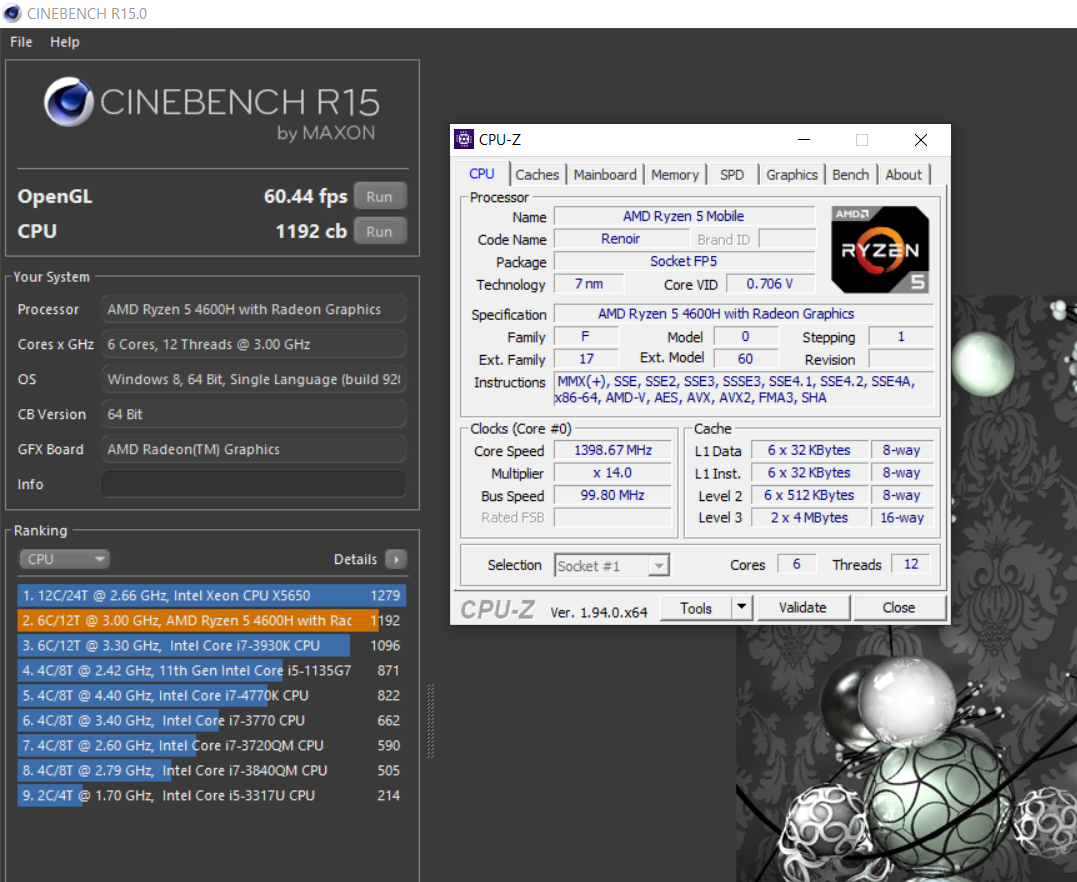Expand the Tools dropdown arrow
The height and width of the screenshot is (882, 1077).
(x=742, y=608)
